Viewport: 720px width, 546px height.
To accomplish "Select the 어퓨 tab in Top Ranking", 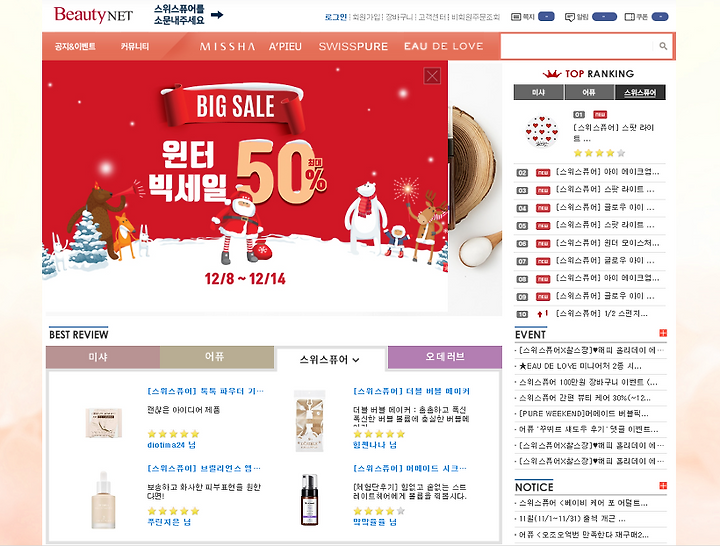I will (x=589, y=92).
